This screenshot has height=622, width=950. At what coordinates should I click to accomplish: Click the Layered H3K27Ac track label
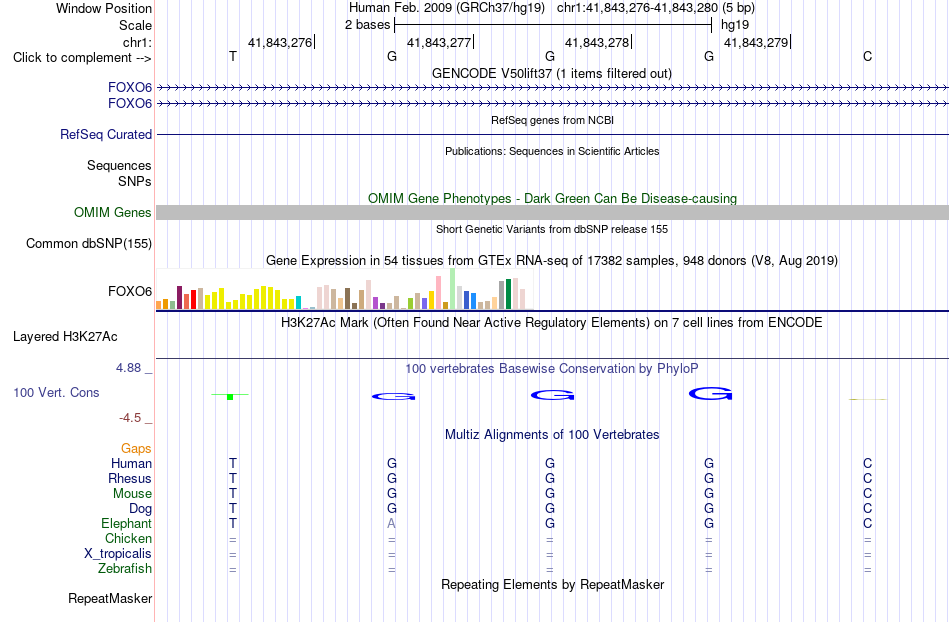(x=65, y=337)
